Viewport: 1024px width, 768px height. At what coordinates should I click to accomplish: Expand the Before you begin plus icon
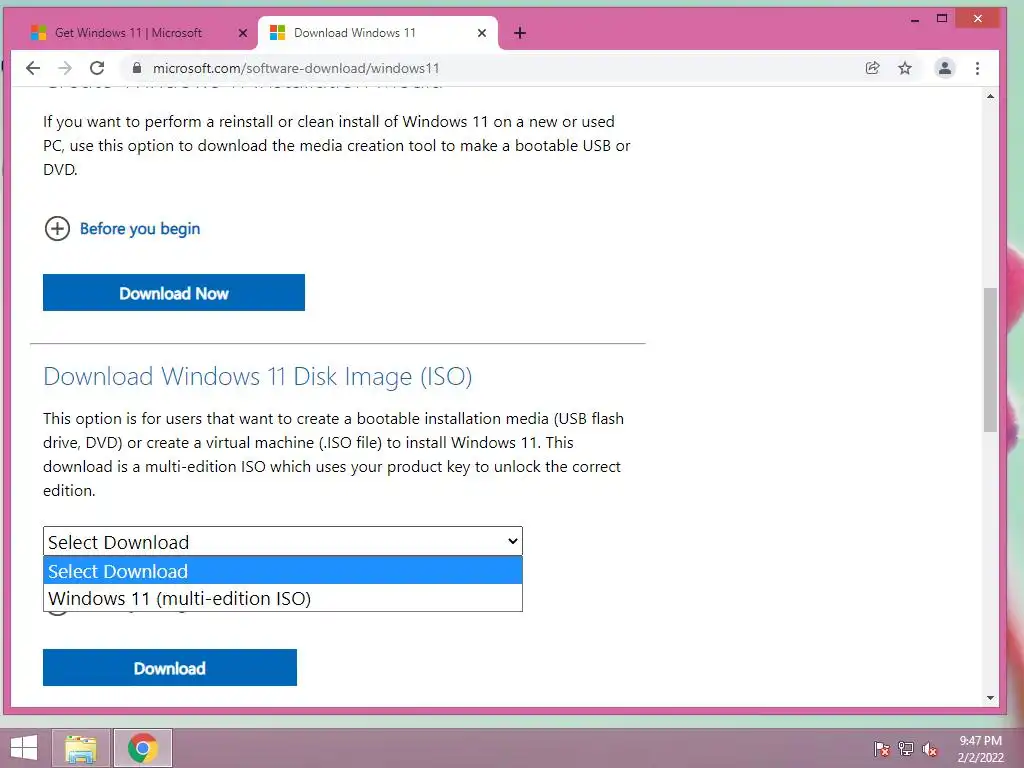click(x=57, y=229)
